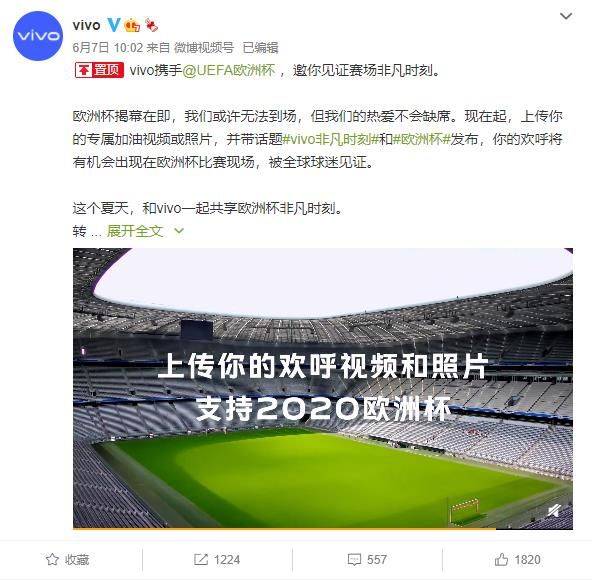Image resolution: width=592 pixels, height=580 pixels.
Task: Click the vivo round avatar logo
Action: click(38, 36)
